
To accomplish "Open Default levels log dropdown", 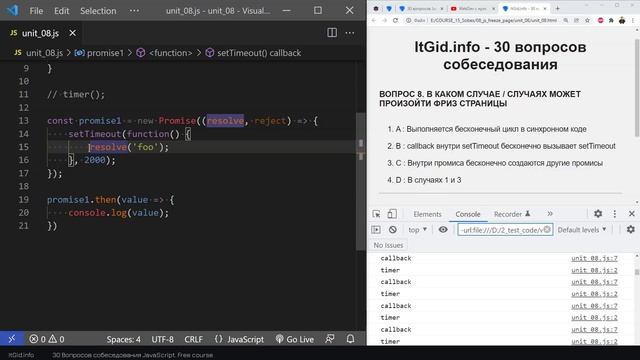I will pyautogui.click(x=582, y=230).
